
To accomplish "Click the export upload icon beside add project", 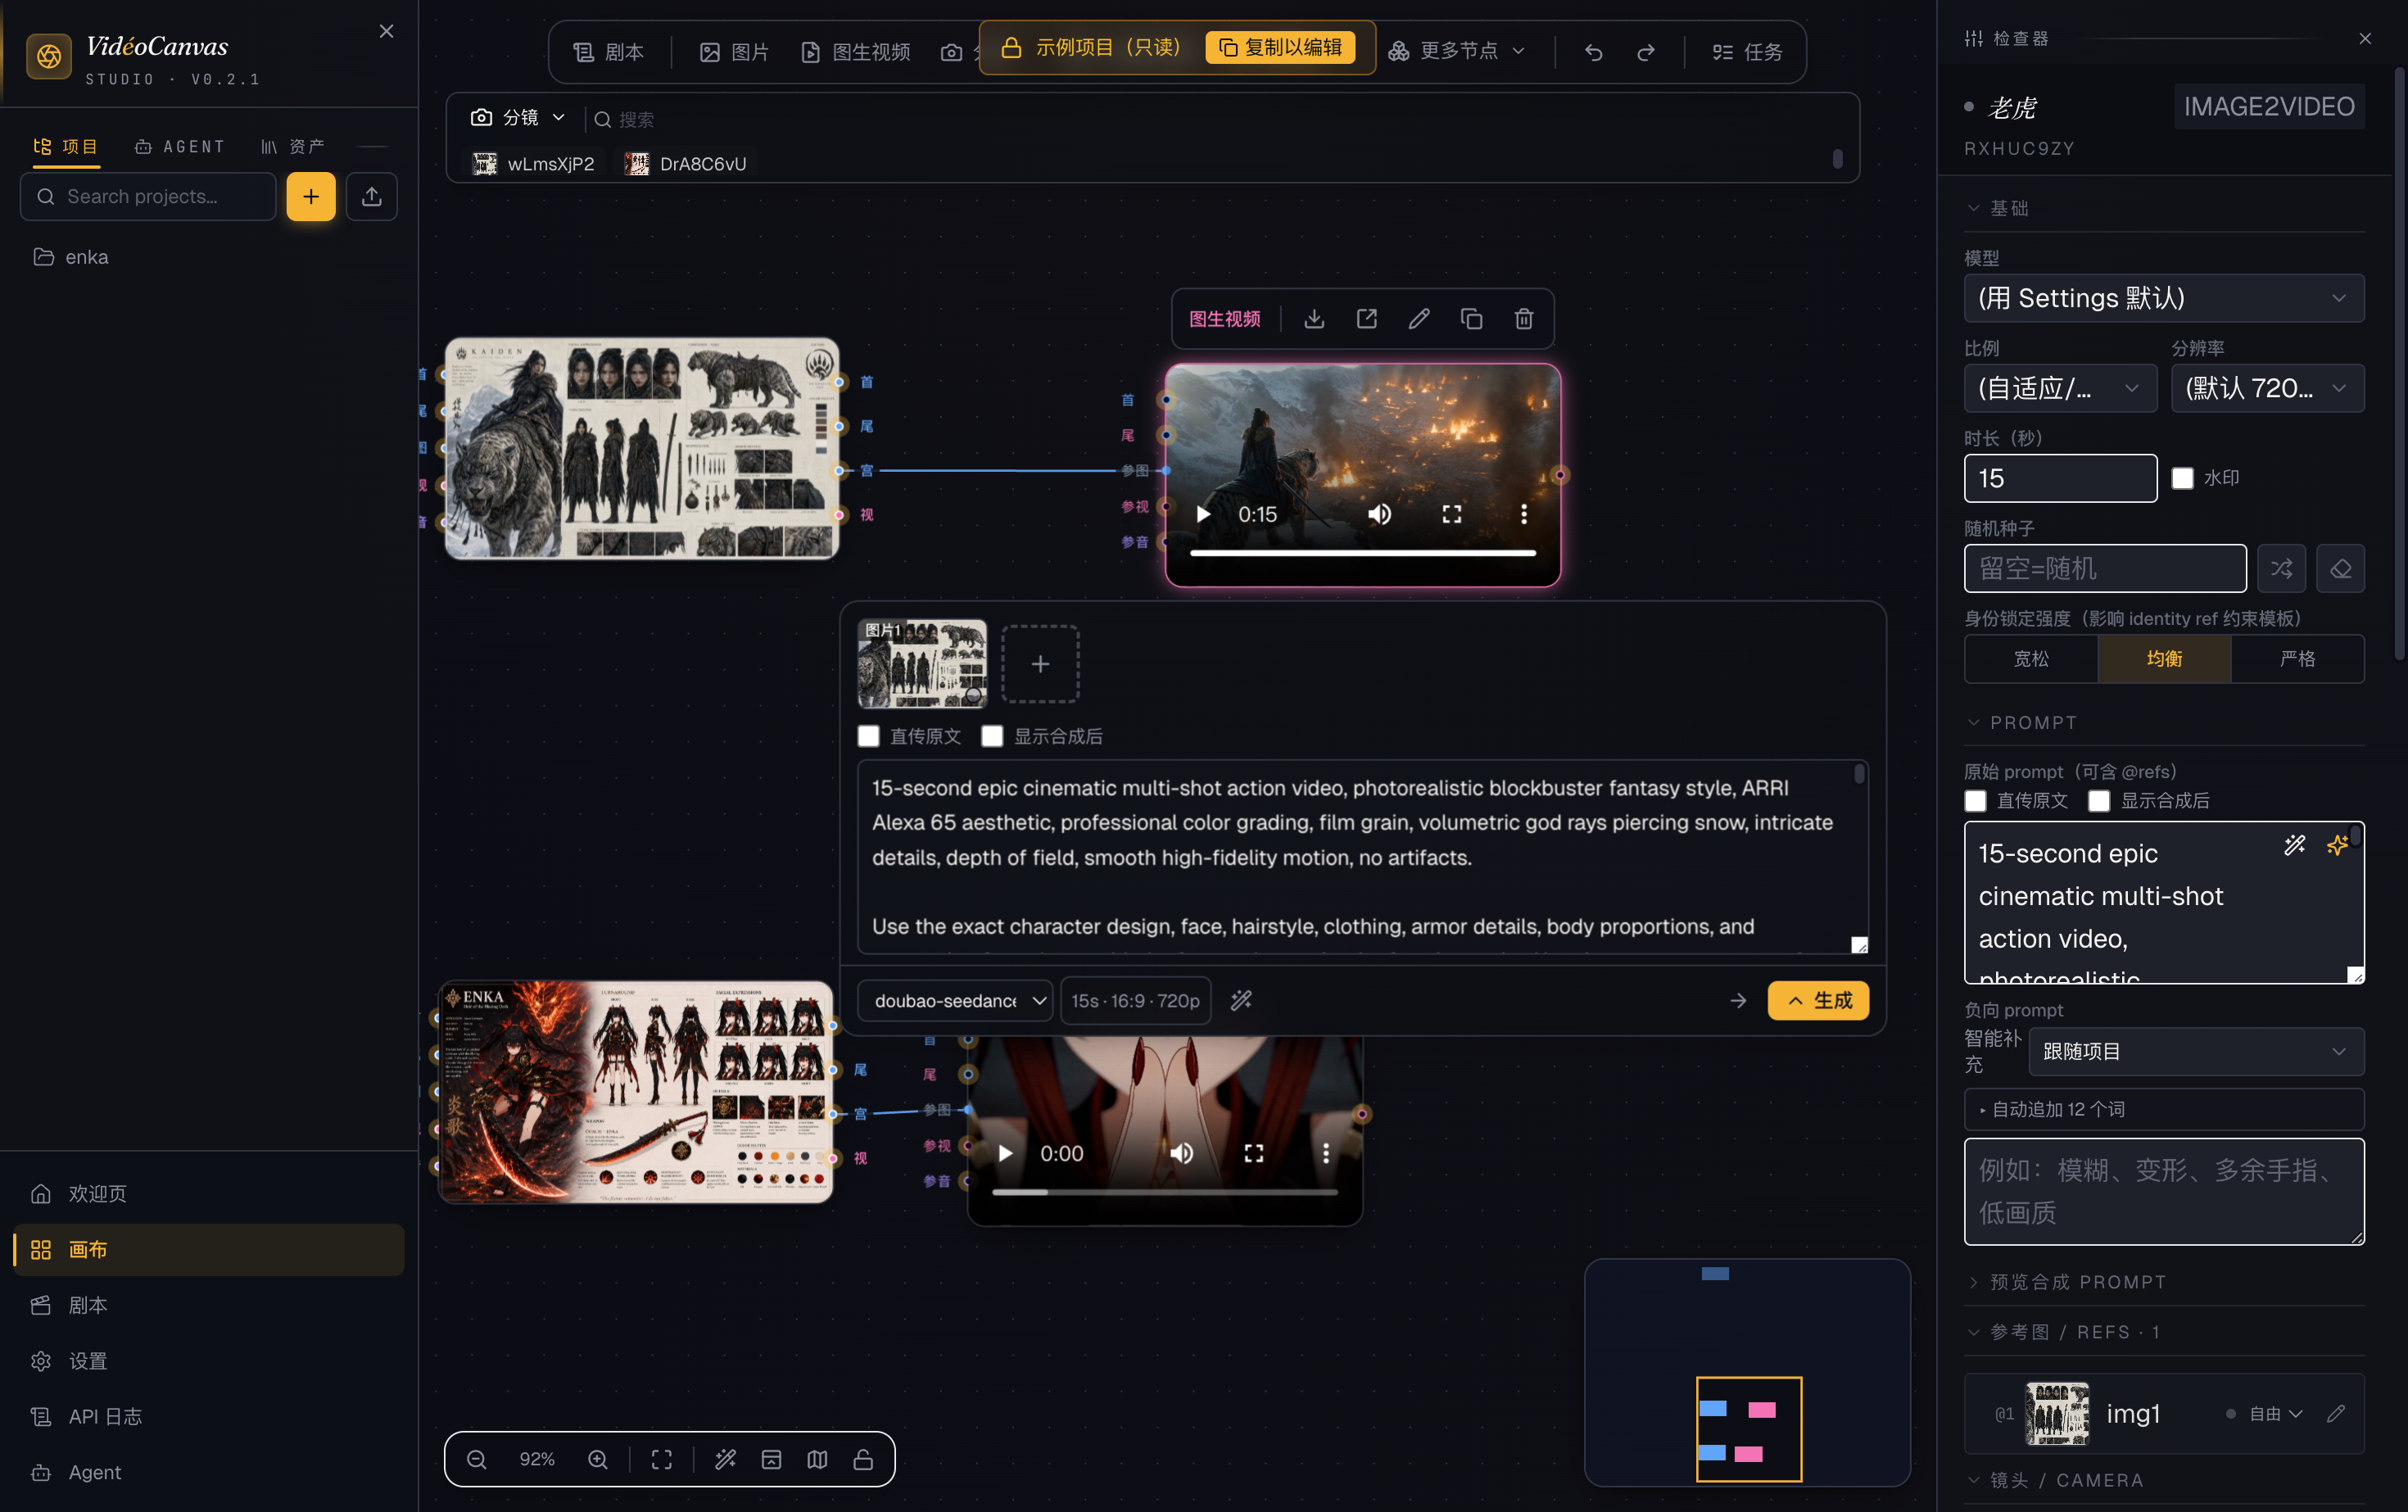I will point(372,196).
